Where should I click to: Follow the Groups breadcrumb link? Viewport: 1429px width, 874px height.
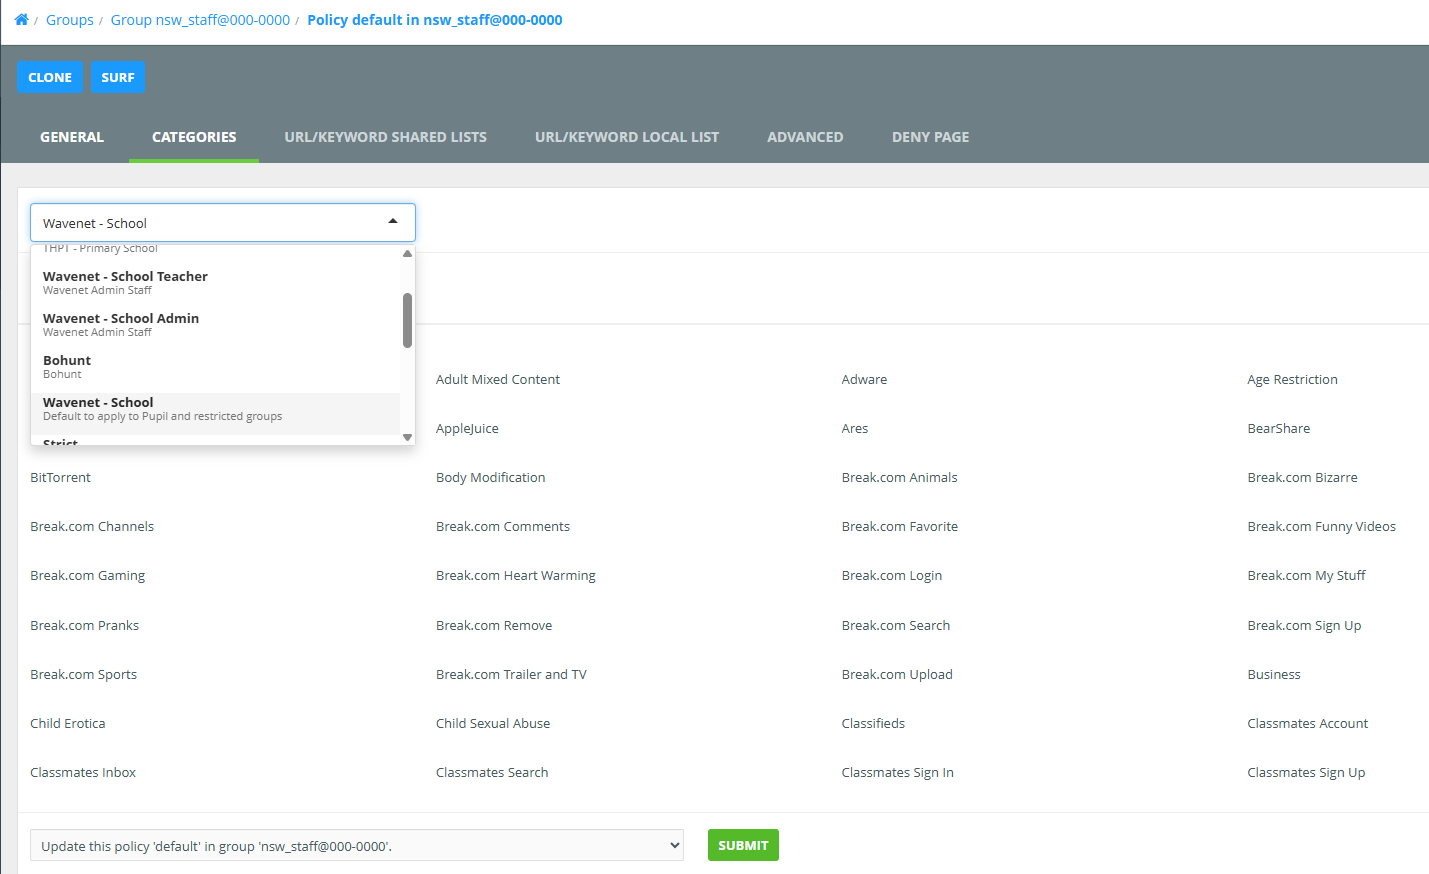[70, 20]
